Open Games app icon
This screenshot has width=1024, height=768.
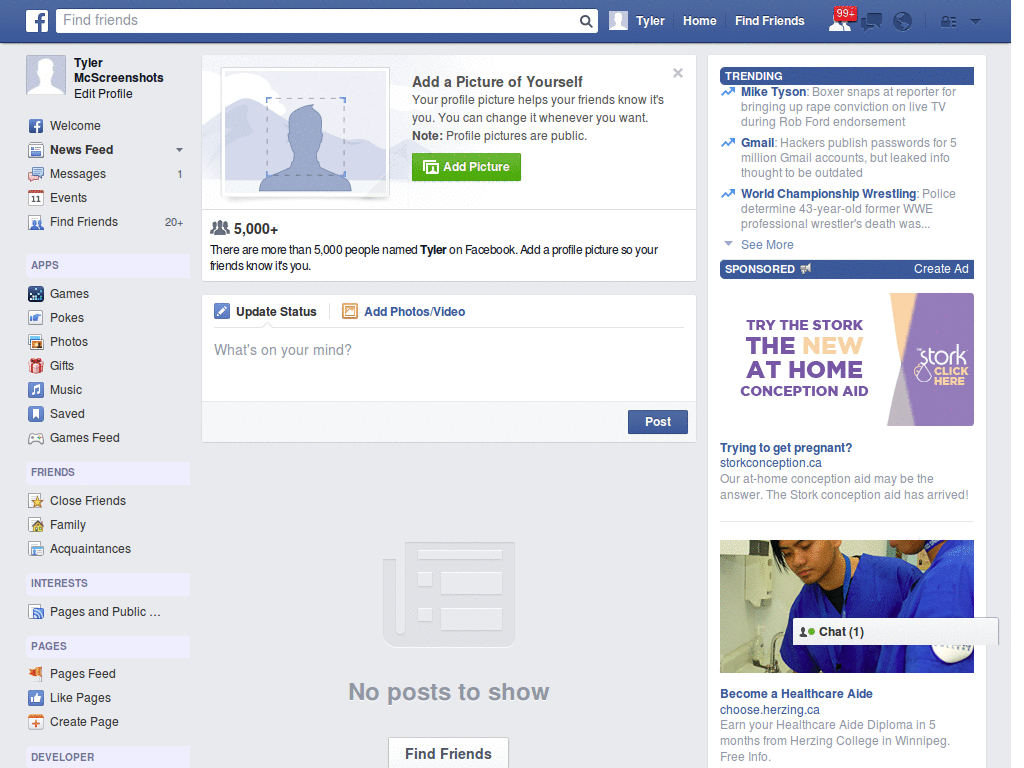(x=36, y=294)
